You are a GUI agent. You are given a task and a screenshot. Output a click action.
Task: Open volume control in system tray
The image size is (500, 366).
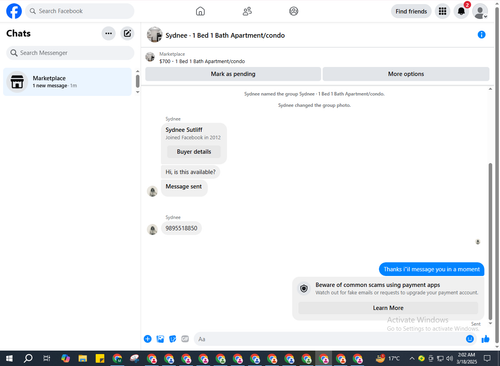click(449, 359)
